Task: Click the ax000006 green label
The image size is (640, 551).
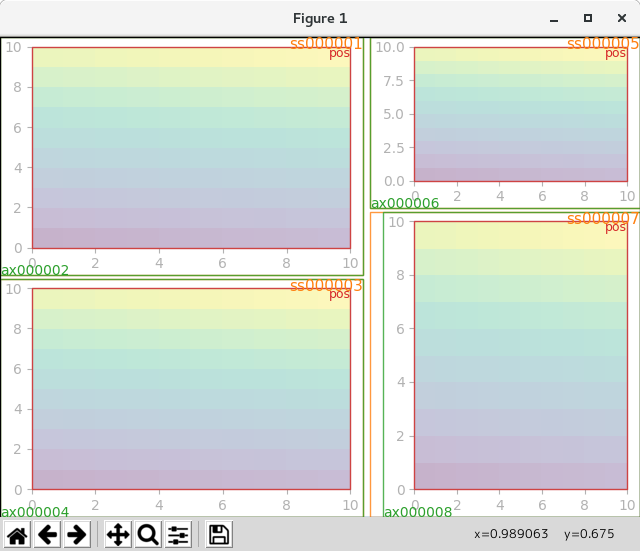Action: [405, 203]
